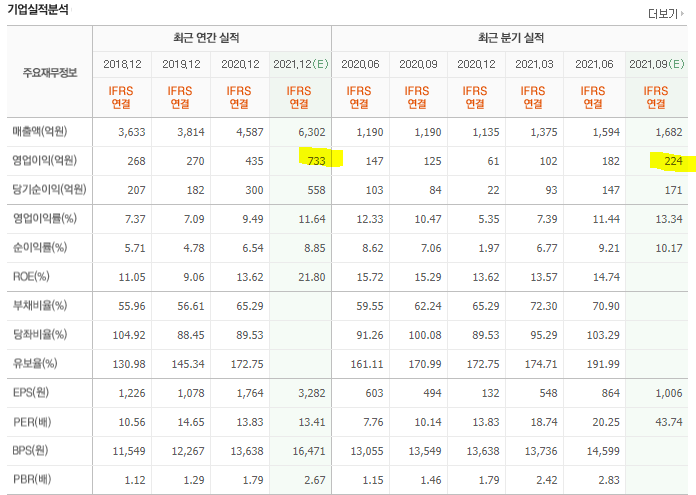Click the 당기순이익(억원) row label
The image size is (696, 495).
pos(49,190)
